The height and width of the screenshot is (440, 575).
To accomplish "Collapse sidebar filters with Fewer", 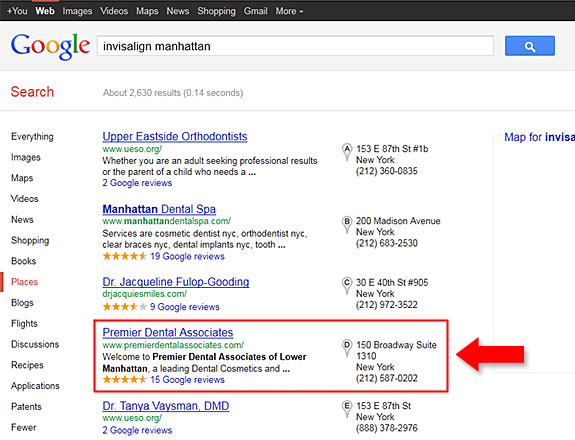I will pyautogui.click(x=23, y=427).
